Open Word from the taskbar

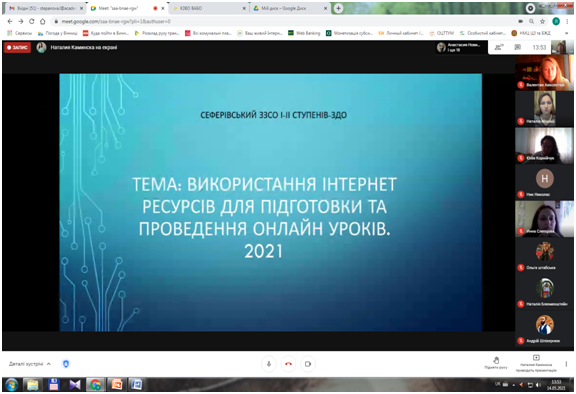[137, 385]
